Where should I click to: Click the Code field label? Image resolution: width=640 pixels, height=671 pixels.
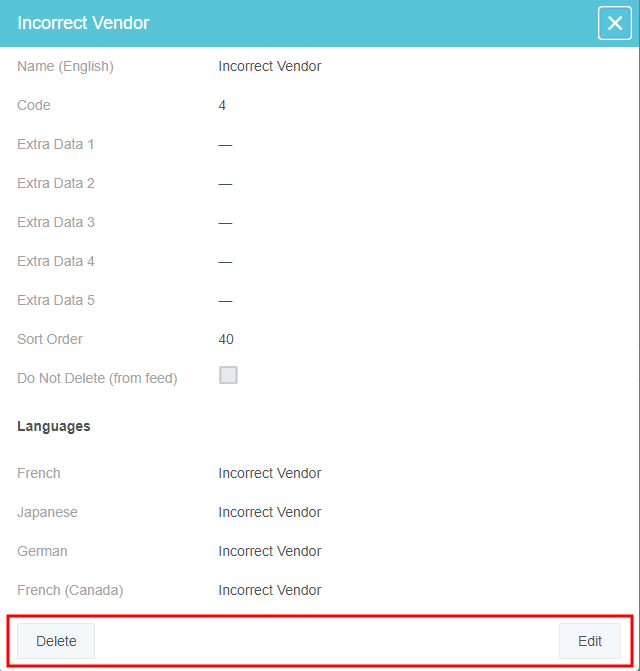pos(34,106)
